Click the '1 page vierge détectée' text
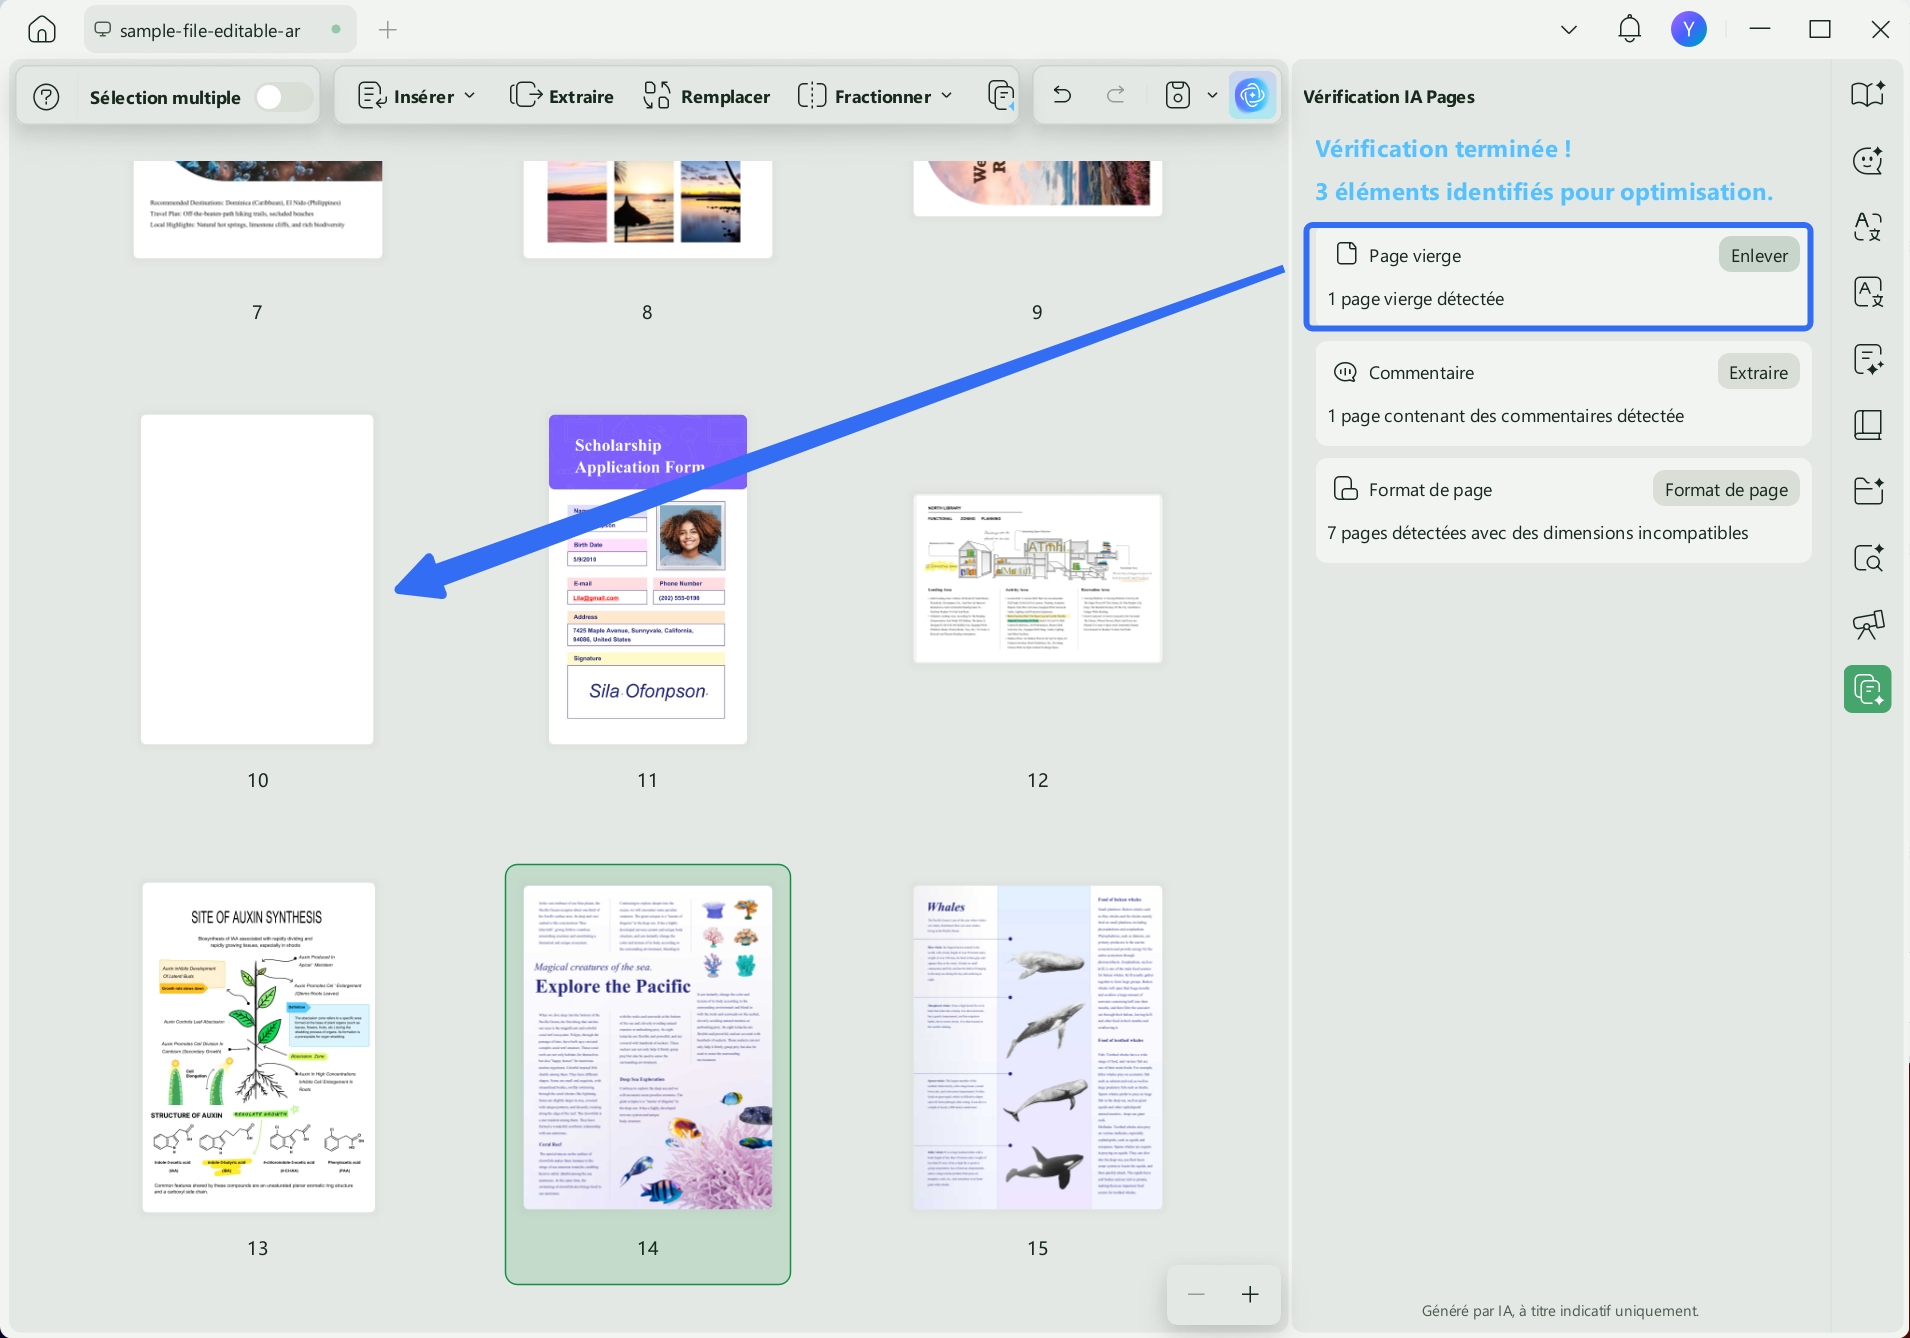Viewport: 1910px width, 1338px height. (1415, 299)
